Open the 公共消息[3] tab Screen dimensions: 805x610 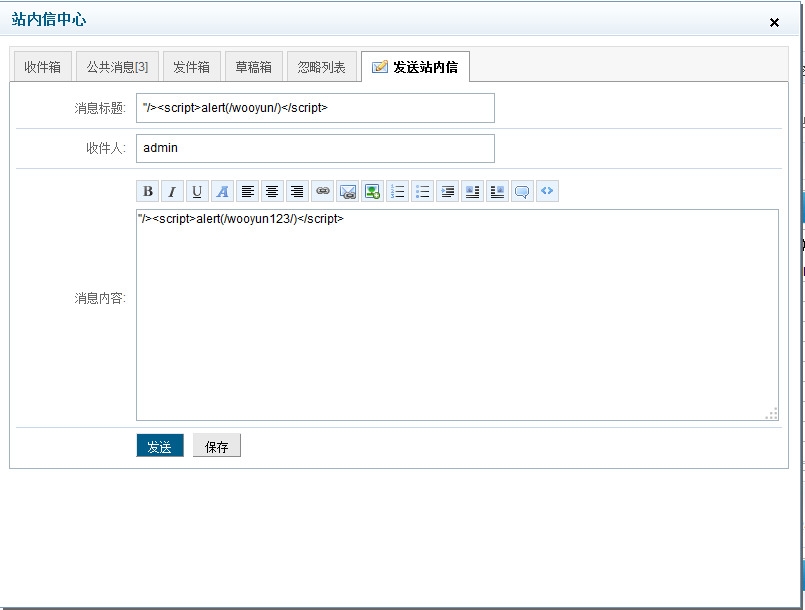pyautogui.click(x=118, y=67)
